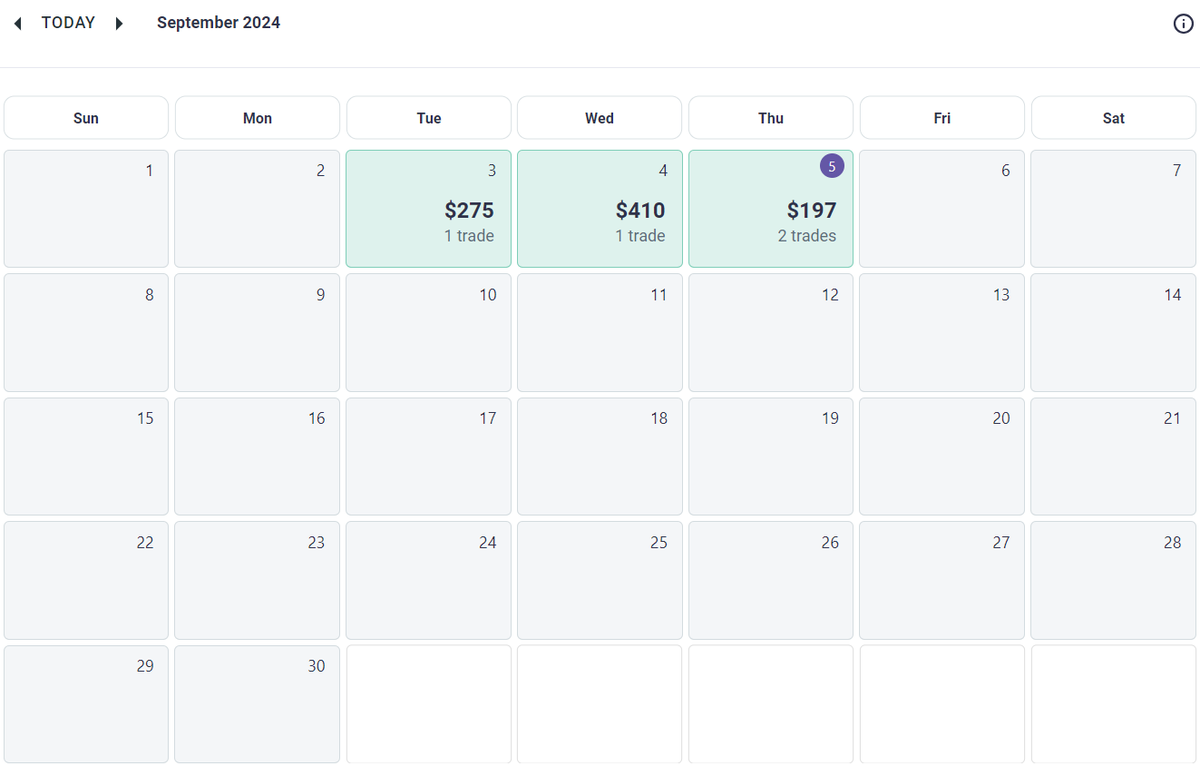Select the day 27 cell

click(x=942, y=580)
